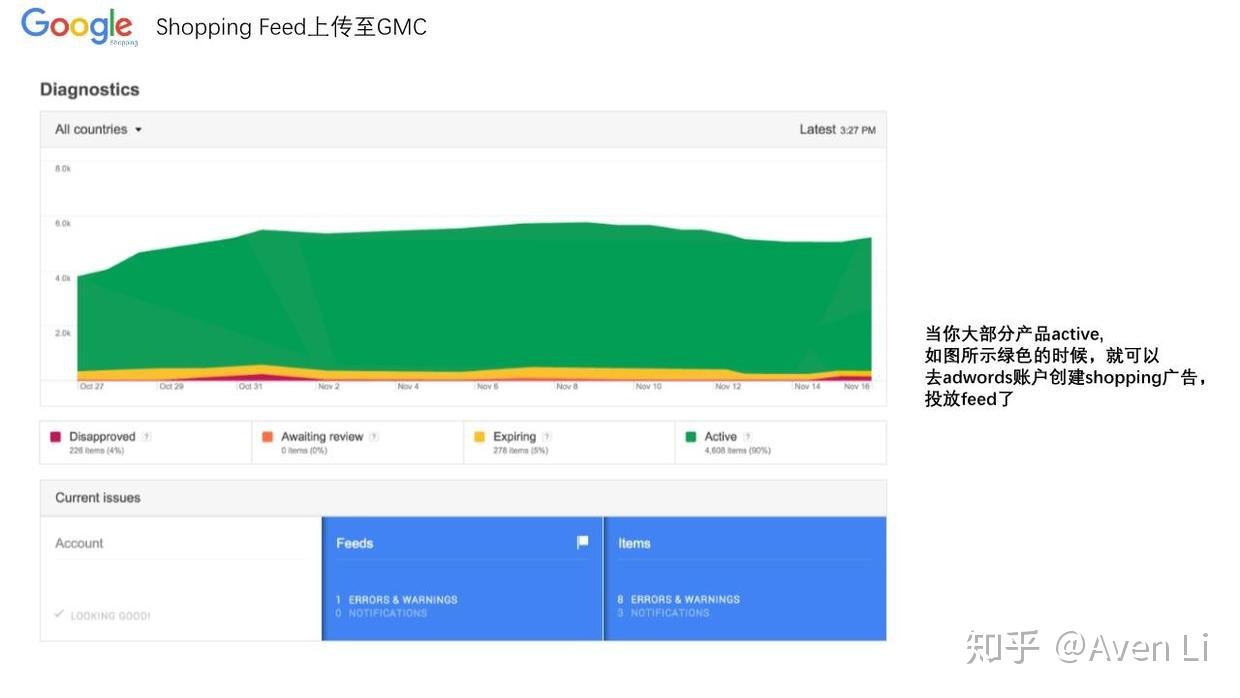Click the Nov 6 axis date
This screenshot has height=698, width=1240.
pos(487,386)
